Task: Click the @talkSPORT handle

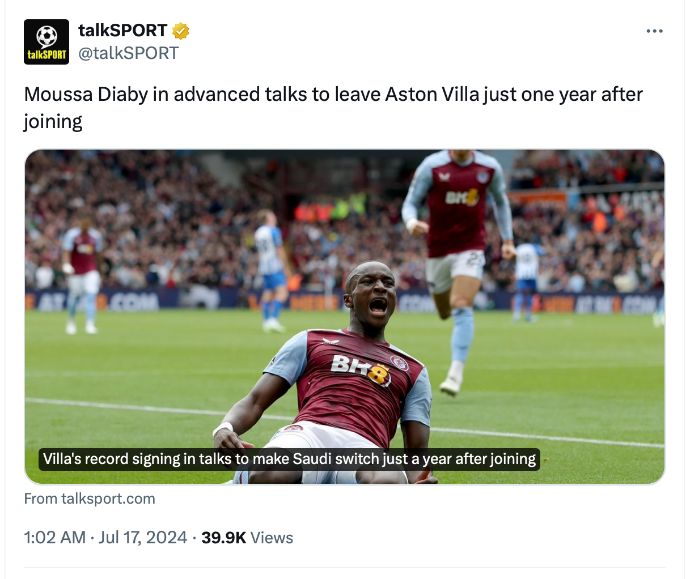Action: [128, 53]
